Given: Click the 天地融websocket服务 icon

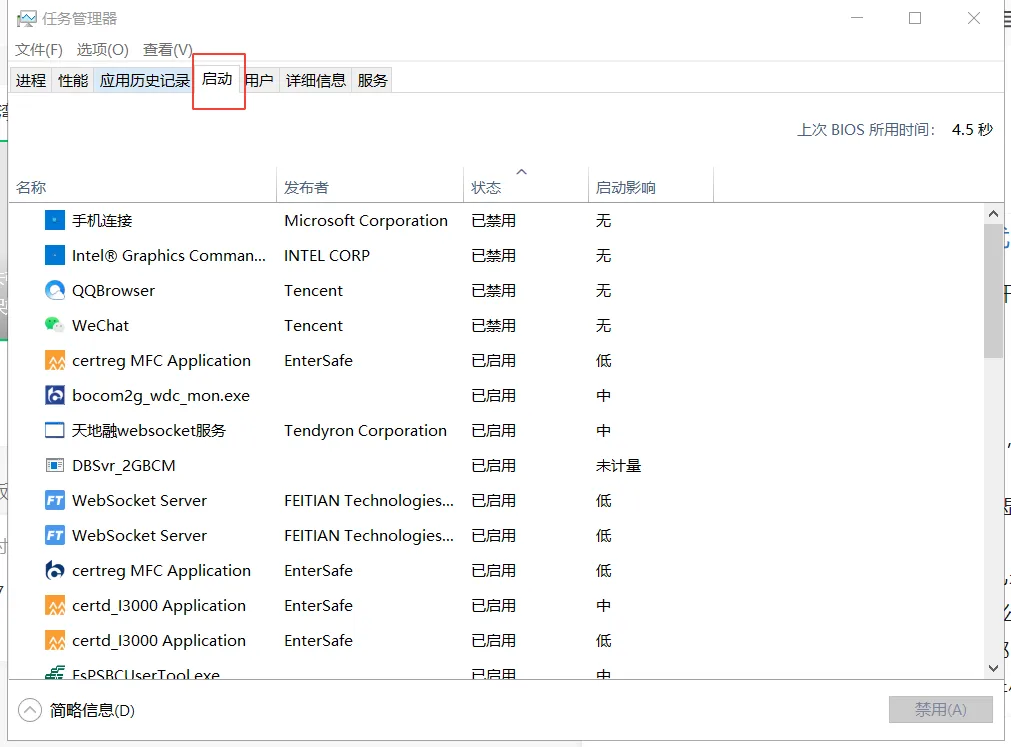Looking at the screenshot, I should pos(55,430).
